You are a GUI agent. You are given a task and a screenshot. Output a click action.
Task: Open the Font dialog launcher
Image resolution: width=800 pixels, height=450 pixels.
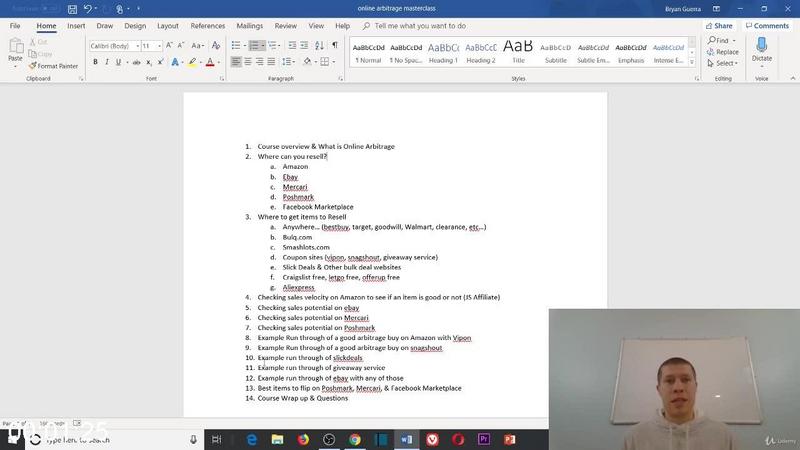click(x=222, y=79)
